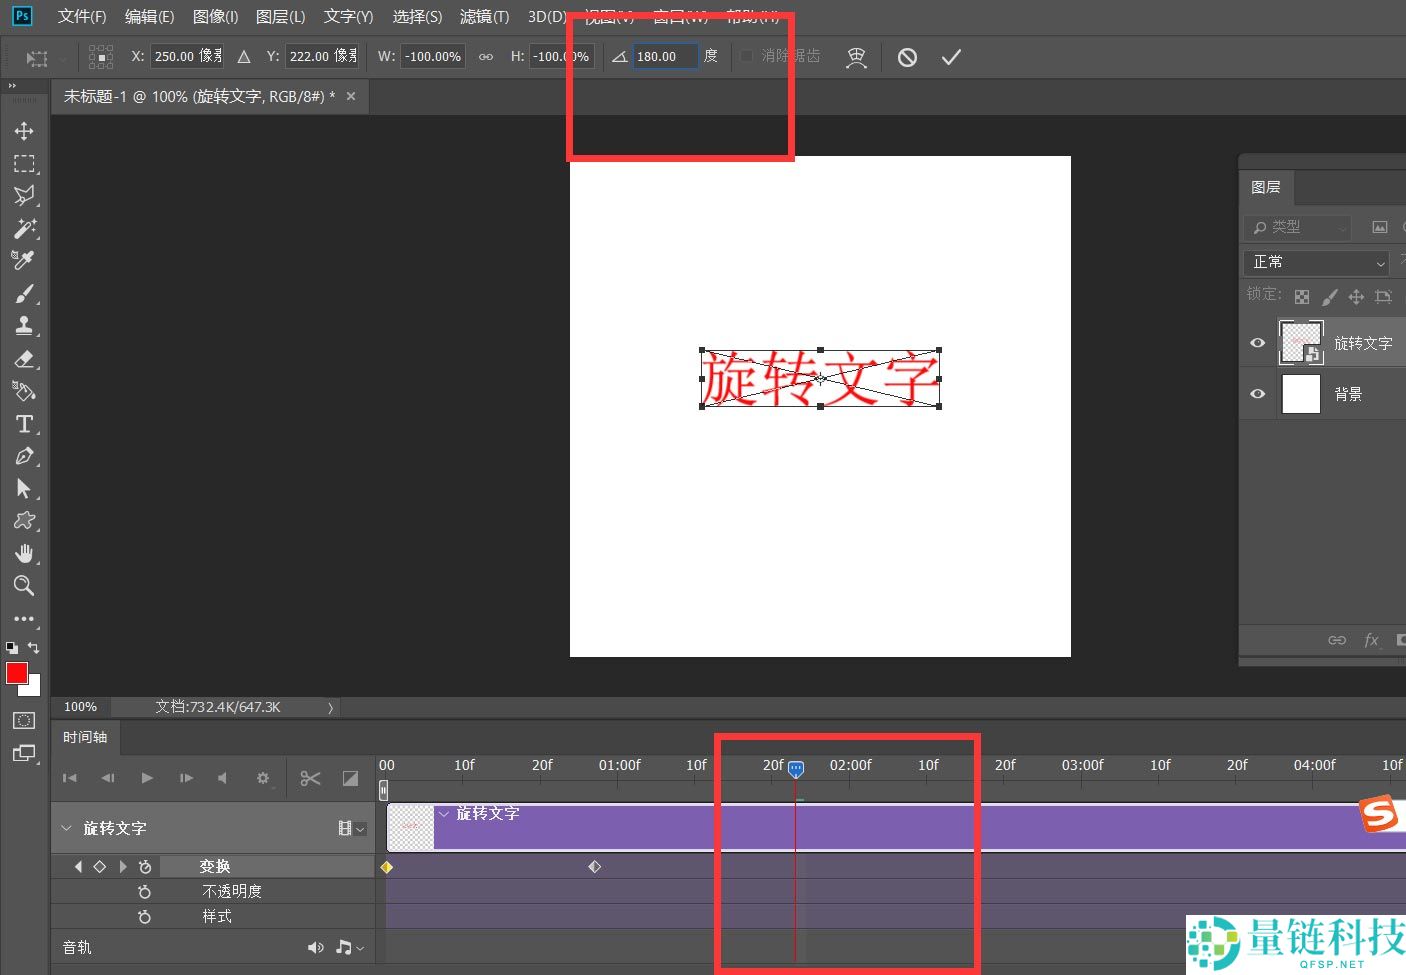Open the 图层(L) menu
The height and width of the screenshot is (975, 1406).
(x=280, y=17)
